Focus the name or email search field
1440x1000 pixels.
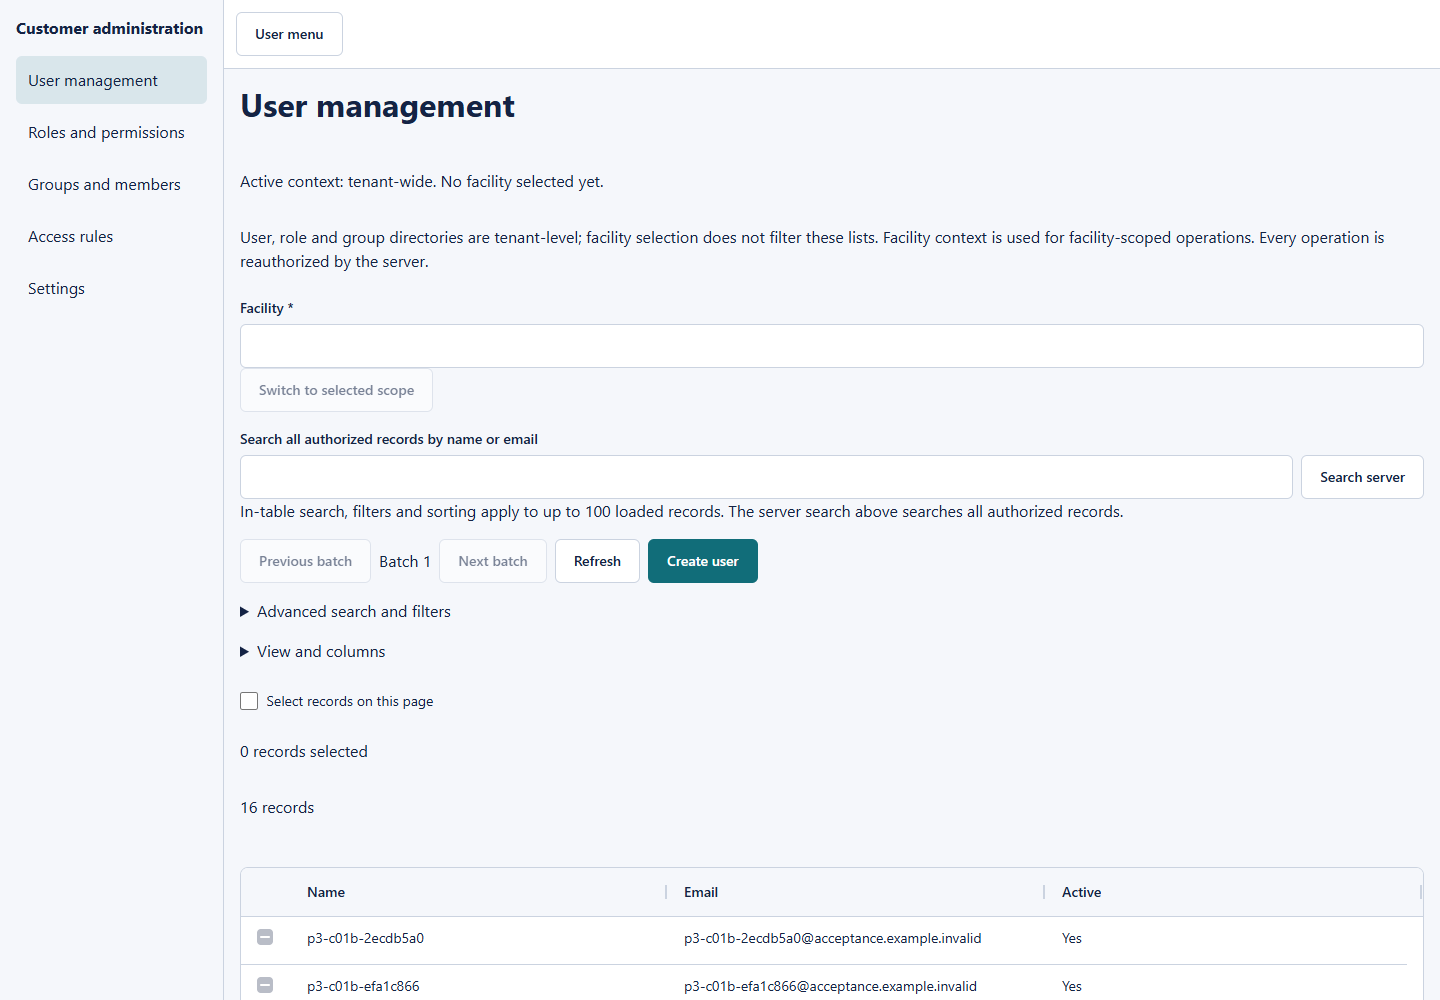pyautogui.click(x=766, y=477)
